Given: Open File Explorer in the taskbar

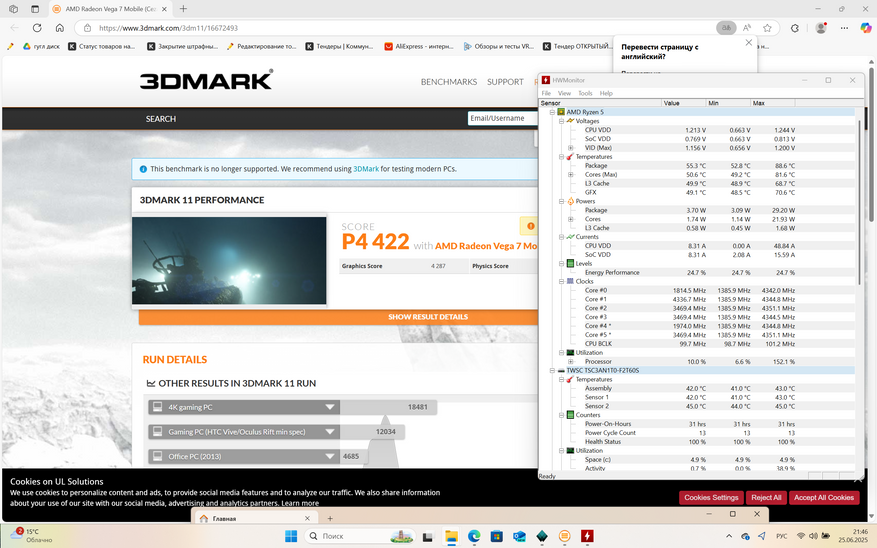Looking at the screenshot, I should [451, 536].
